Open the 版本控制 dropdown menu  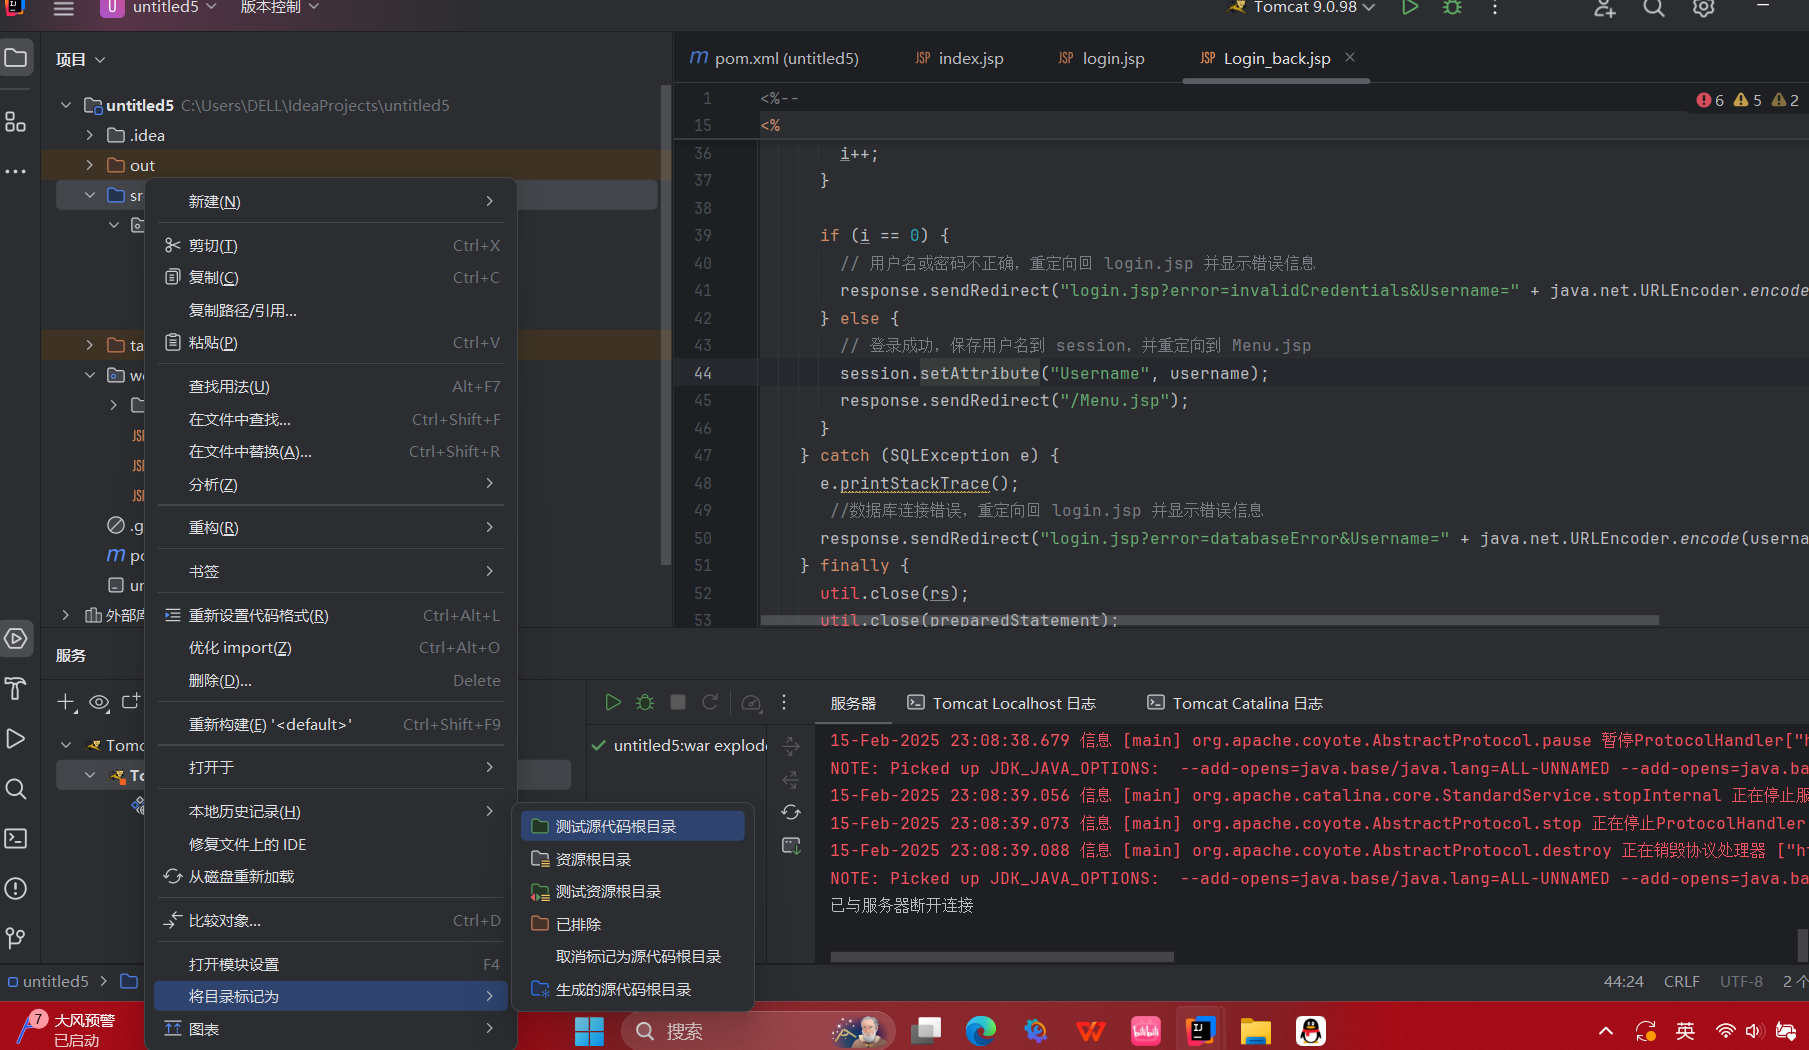point(280,8)
